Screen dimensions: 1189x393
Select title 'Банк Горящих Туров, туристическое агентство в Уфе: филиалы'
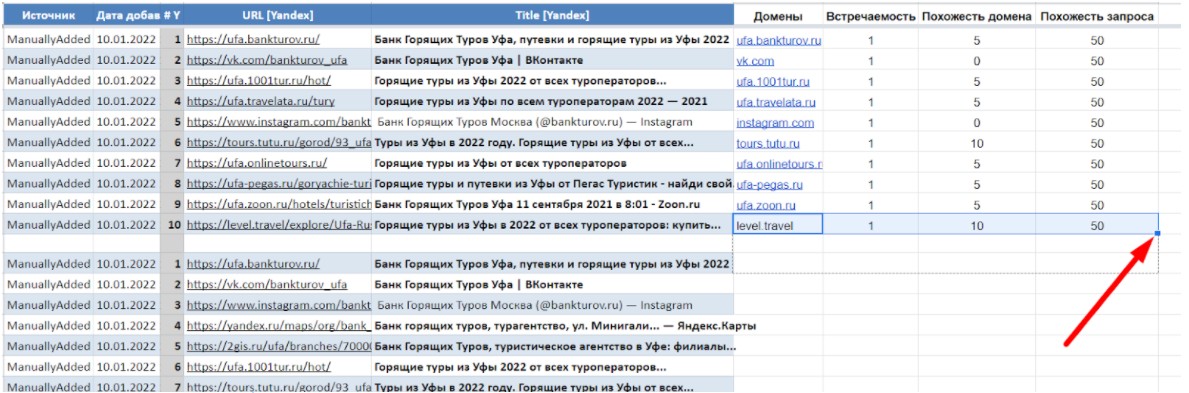coord(554,347)
